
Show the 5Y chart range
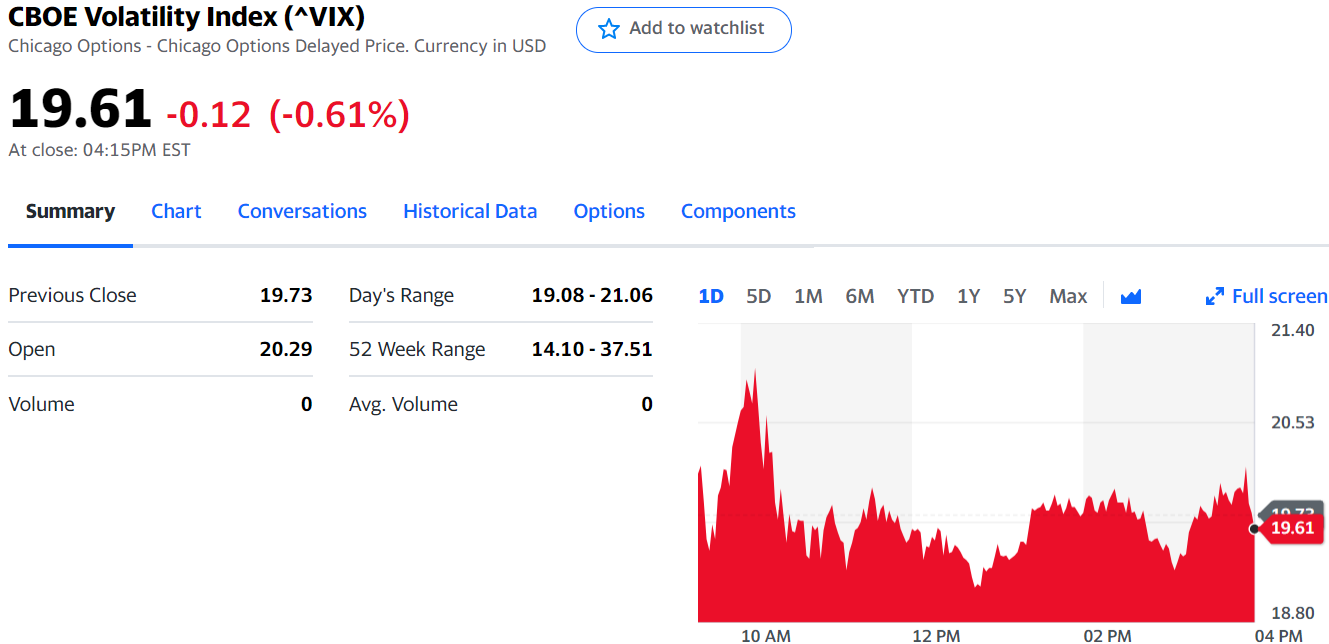click(1015, 296)
